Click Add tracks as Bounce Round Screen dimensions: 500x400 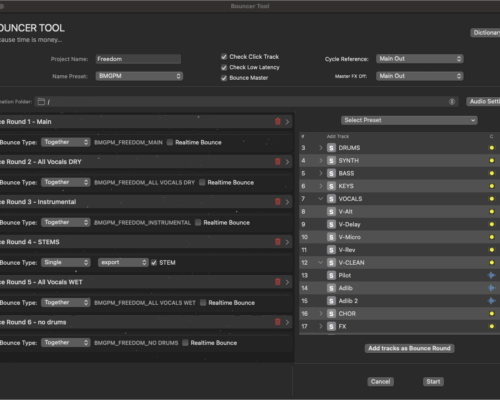(x=409, y=348)
